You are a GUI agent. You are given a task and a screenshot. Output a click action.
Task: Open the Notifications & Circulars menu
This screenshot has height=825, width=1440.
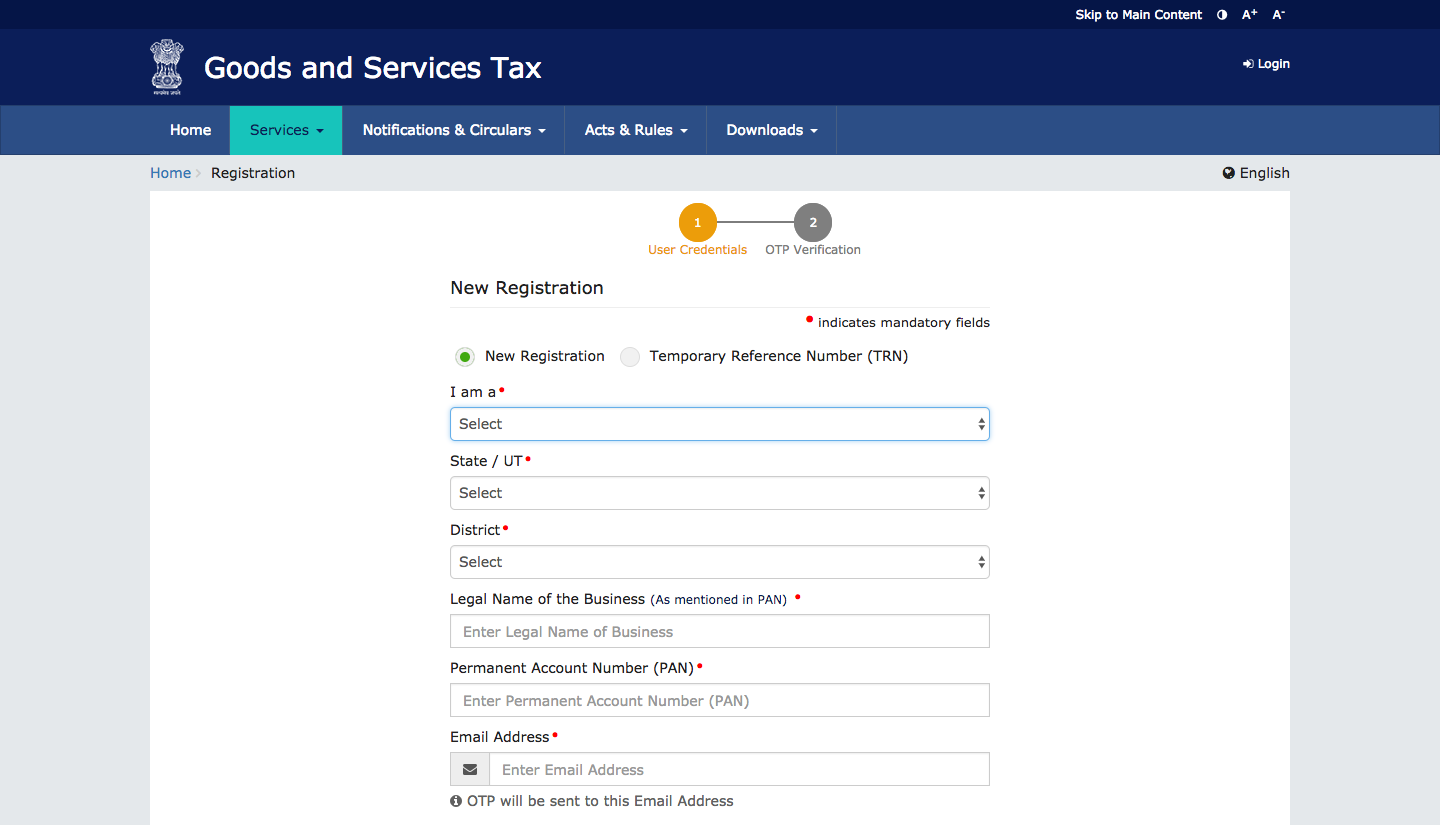(x=453, y=130)
